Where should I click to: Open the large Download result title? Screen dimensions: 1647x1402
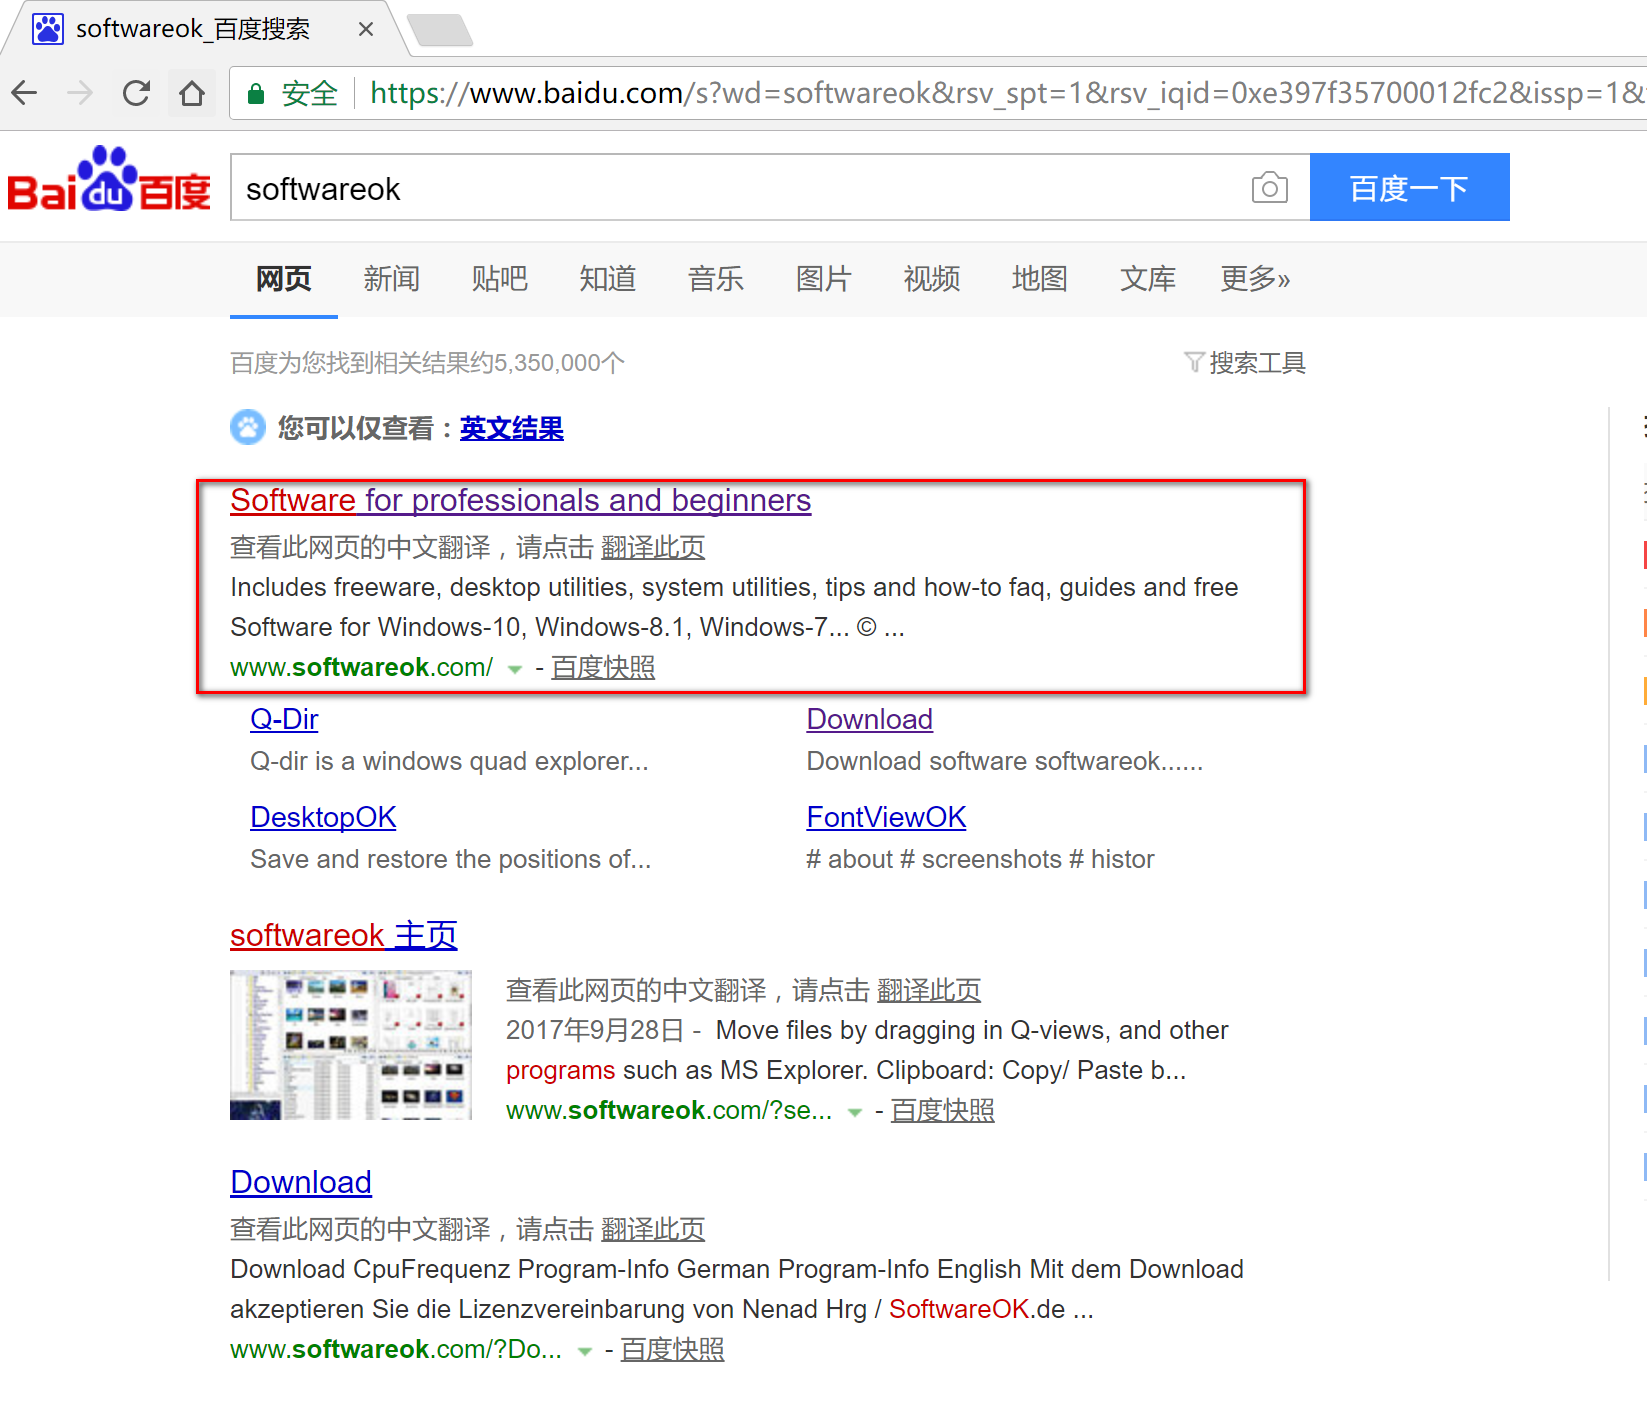[301, 1182]
